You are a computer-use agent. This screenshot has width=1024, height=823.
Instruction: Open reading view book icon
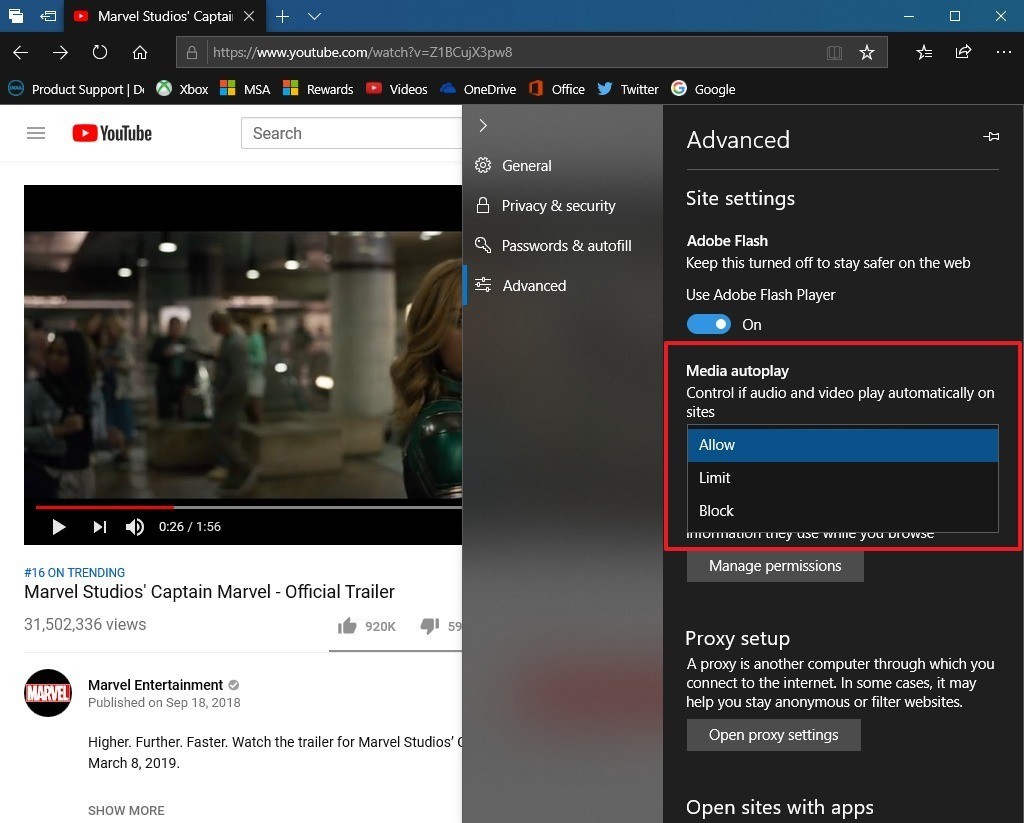point(834,52)
